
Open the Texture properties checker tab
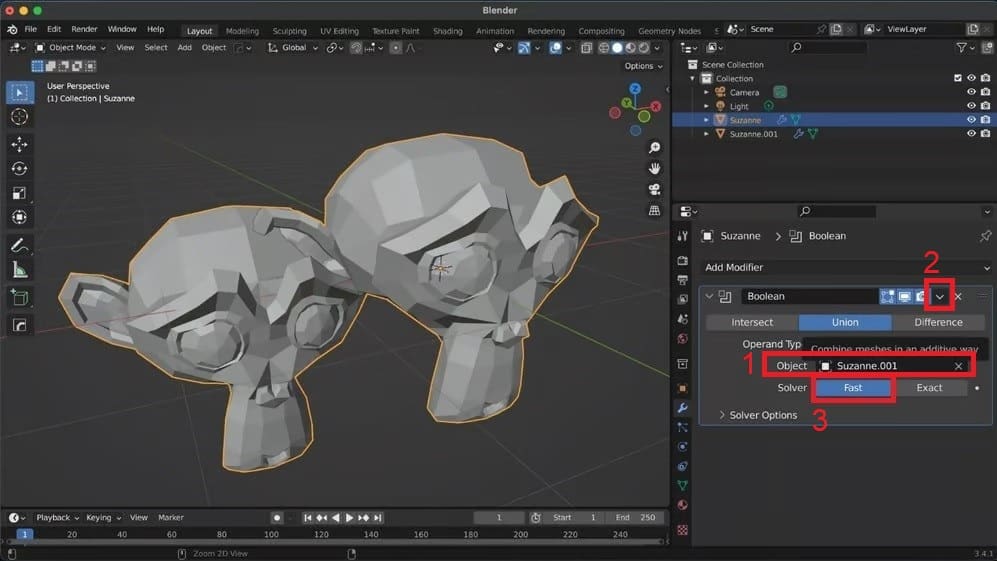point(682,530)
